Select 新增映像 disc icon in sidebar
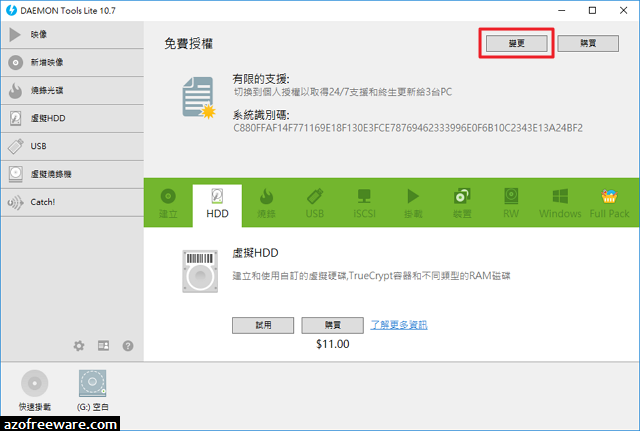640x431 pixels. [x=16, y=62]
